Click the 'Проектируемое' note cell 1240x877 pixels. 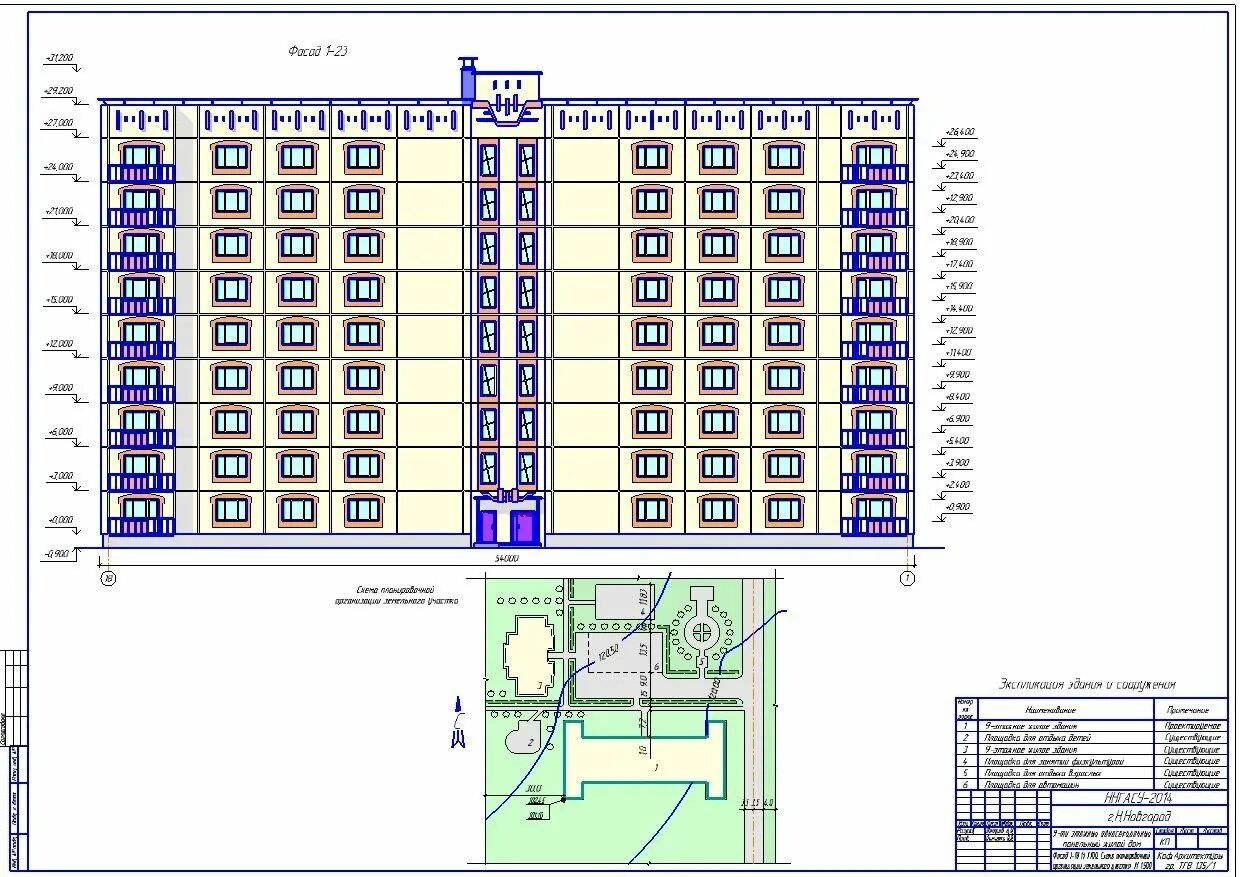tap(1191, 725)
